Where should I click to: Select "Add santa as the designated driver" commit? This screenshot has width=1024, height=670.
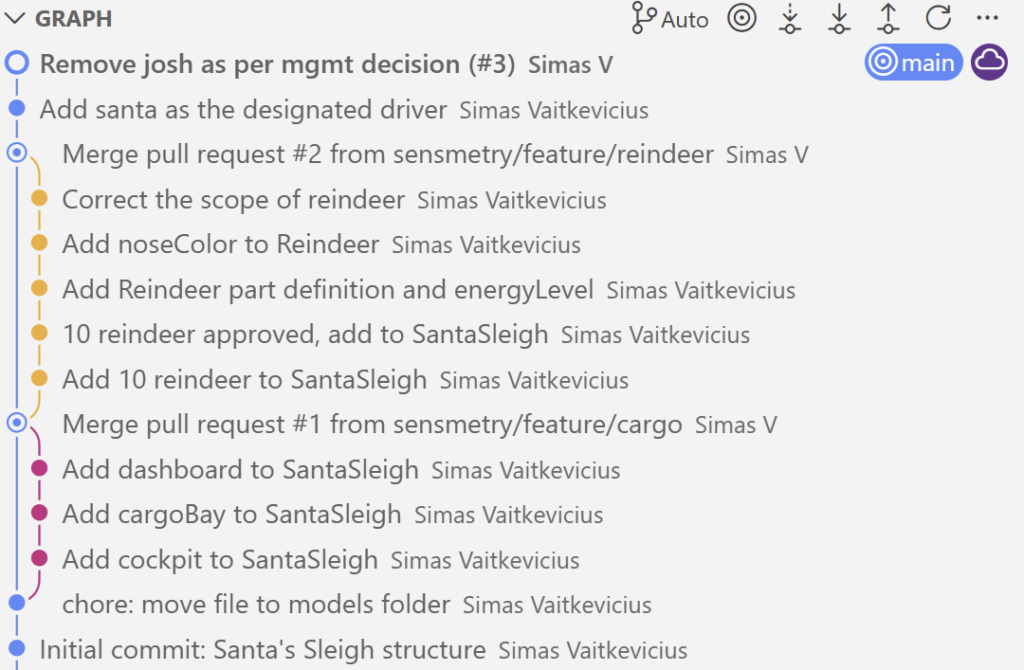point(243,110)
